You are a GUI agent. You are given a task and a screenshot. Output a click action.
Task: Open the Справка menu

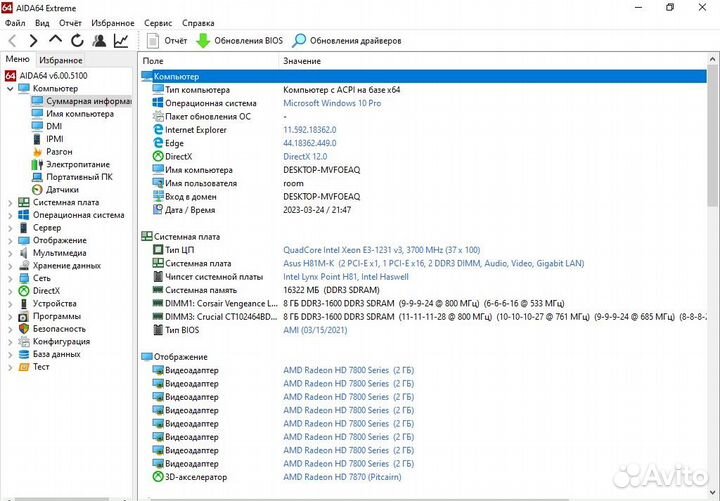[198, 23]
